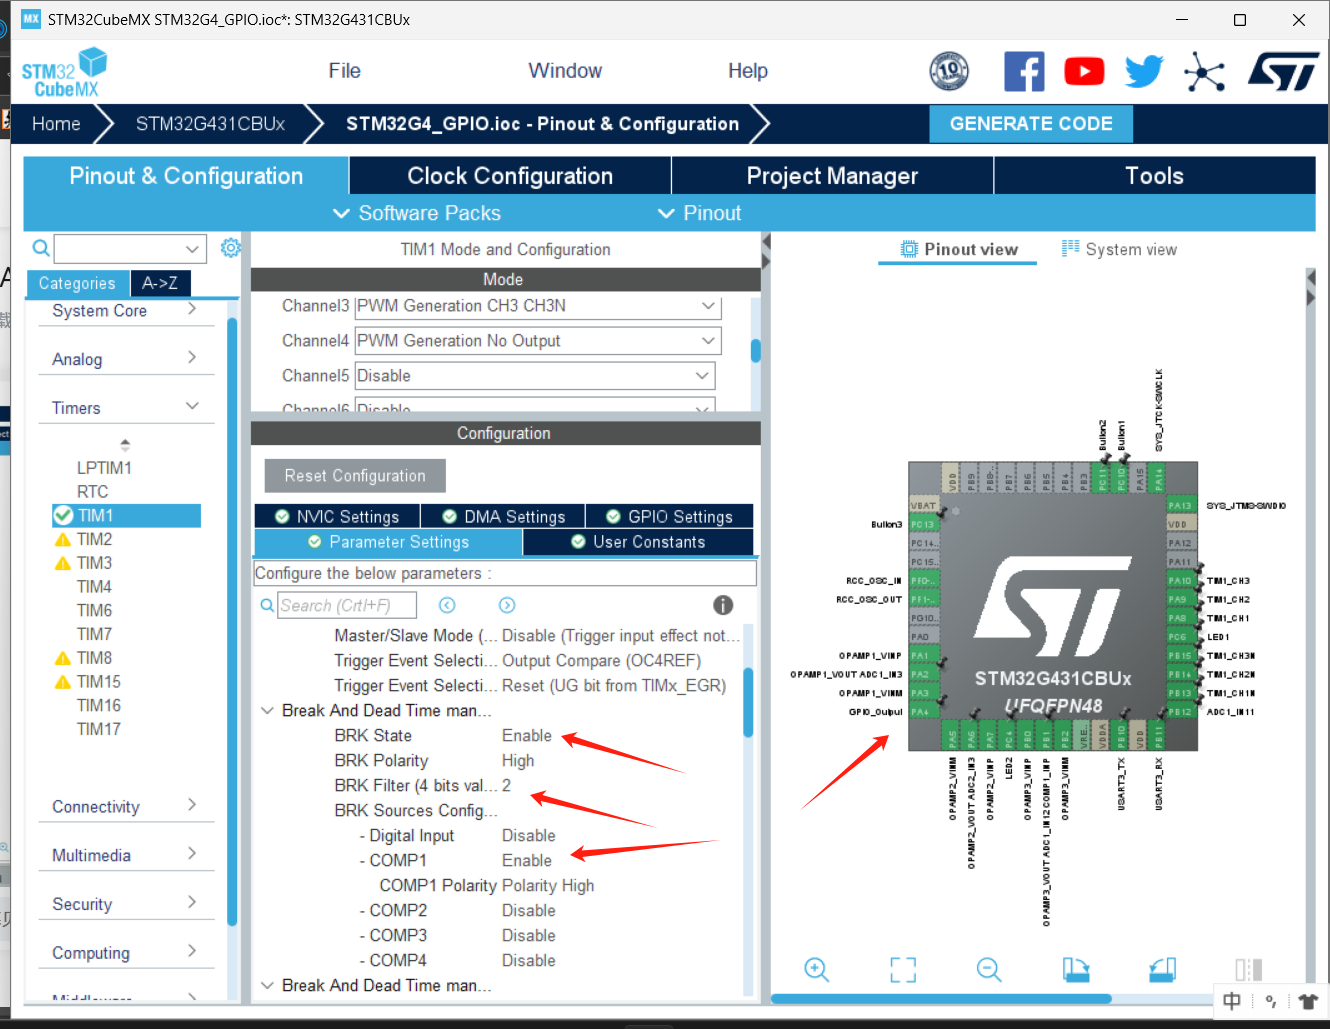Screen dimensions: 1330x1029
Task: Rotate the chip counter-clockwise icon
Action: [x=1162, y=969]
